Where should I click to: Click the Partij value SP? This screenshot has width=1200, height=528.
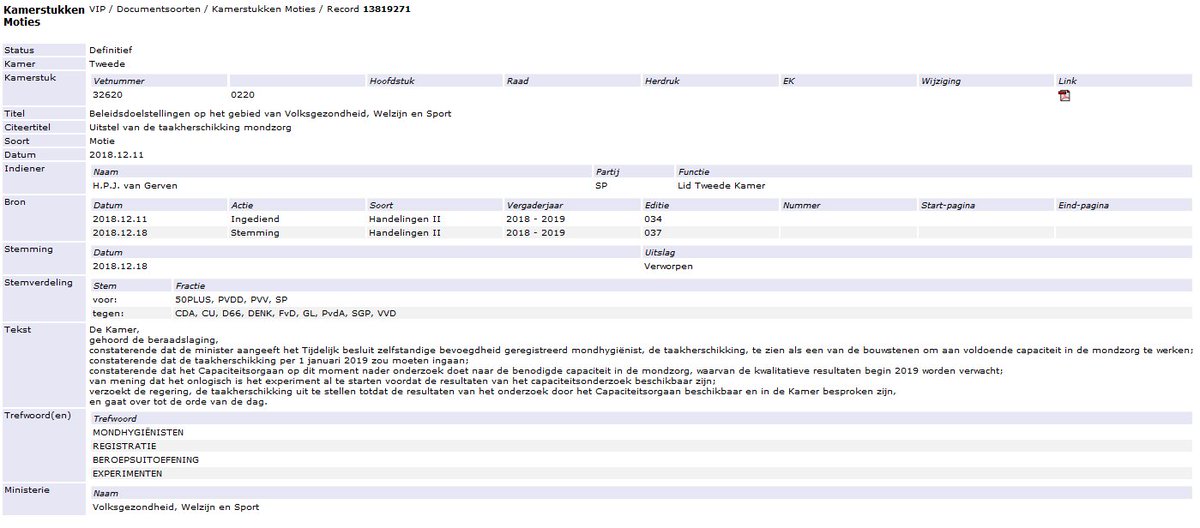tap(602, 186)
